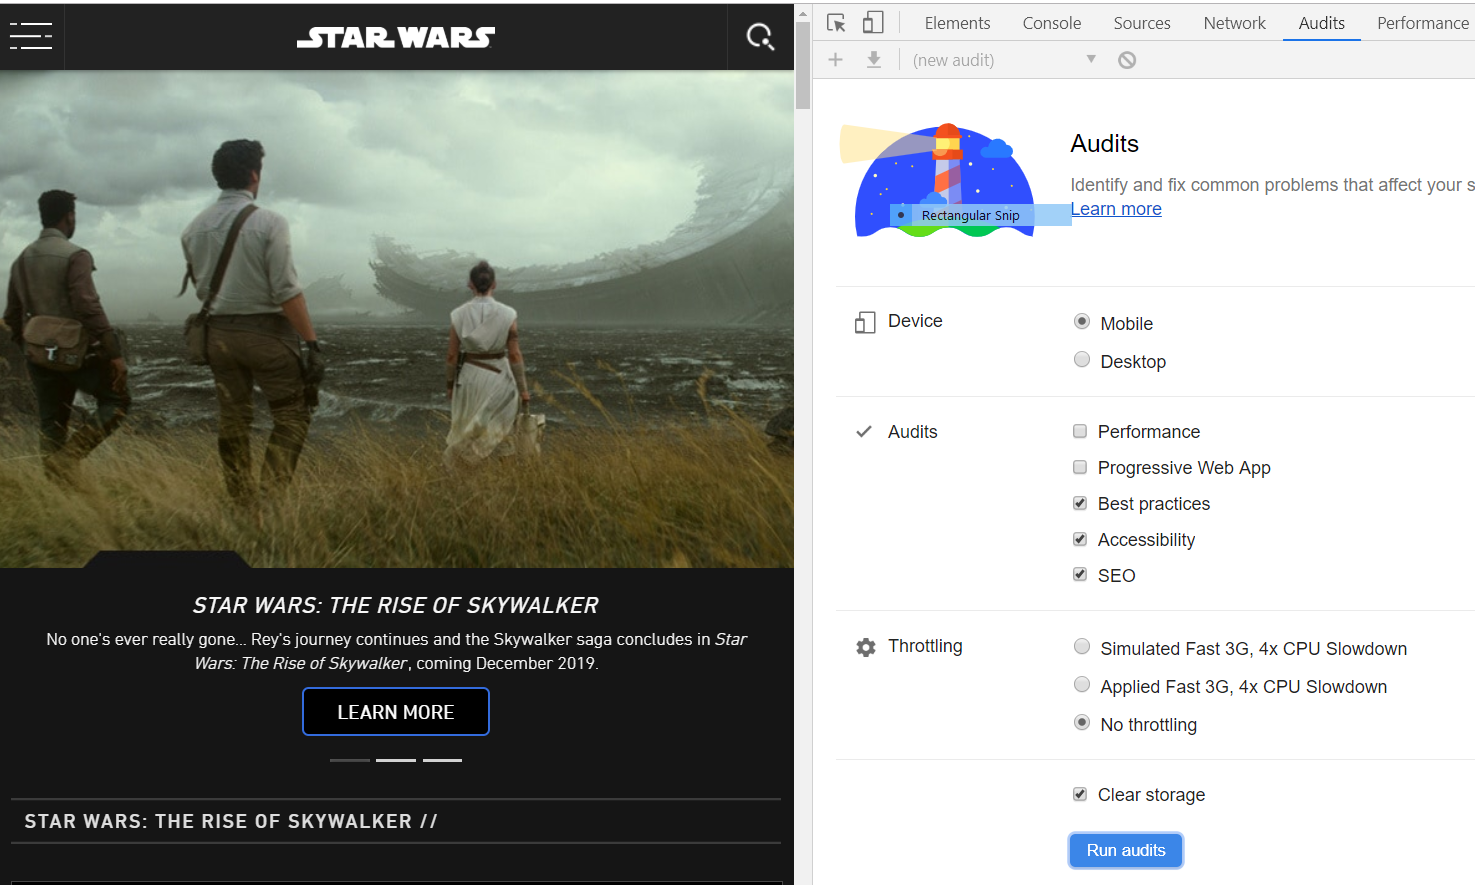Click the download report icon
1475x885 pixels.
pos(874,60)
